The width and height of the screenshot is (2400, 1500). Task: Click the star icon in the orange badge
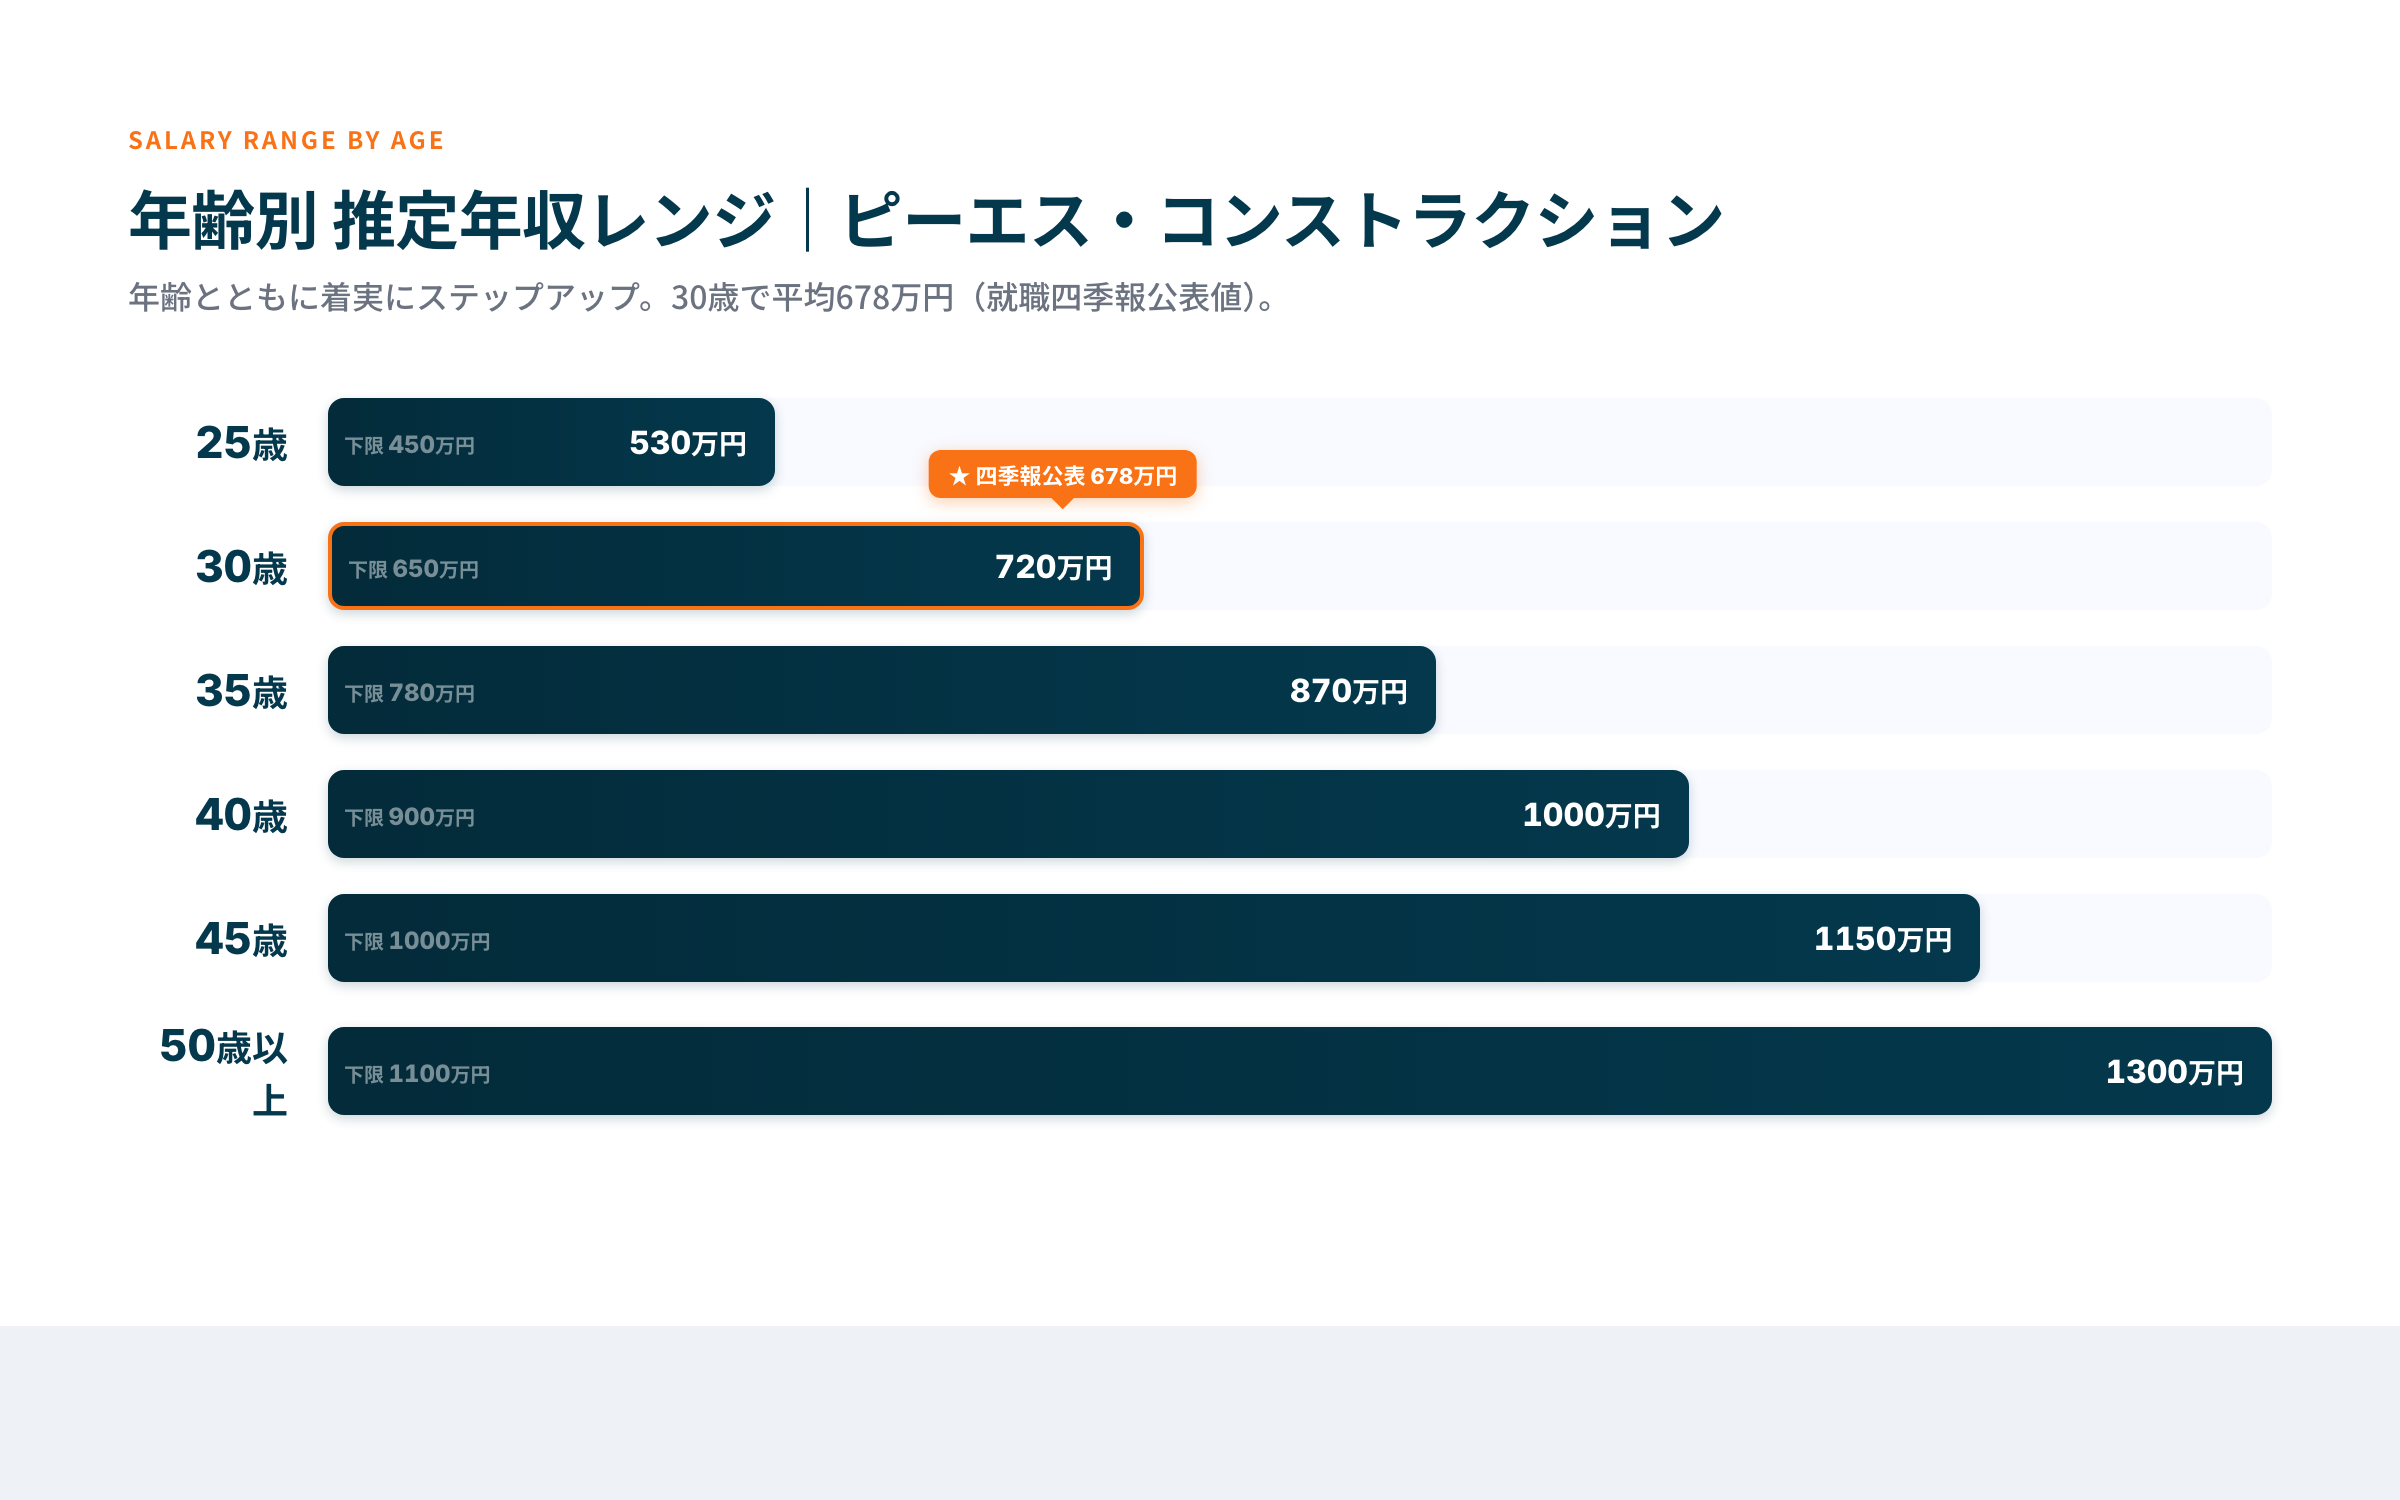[x=959, y=476]
